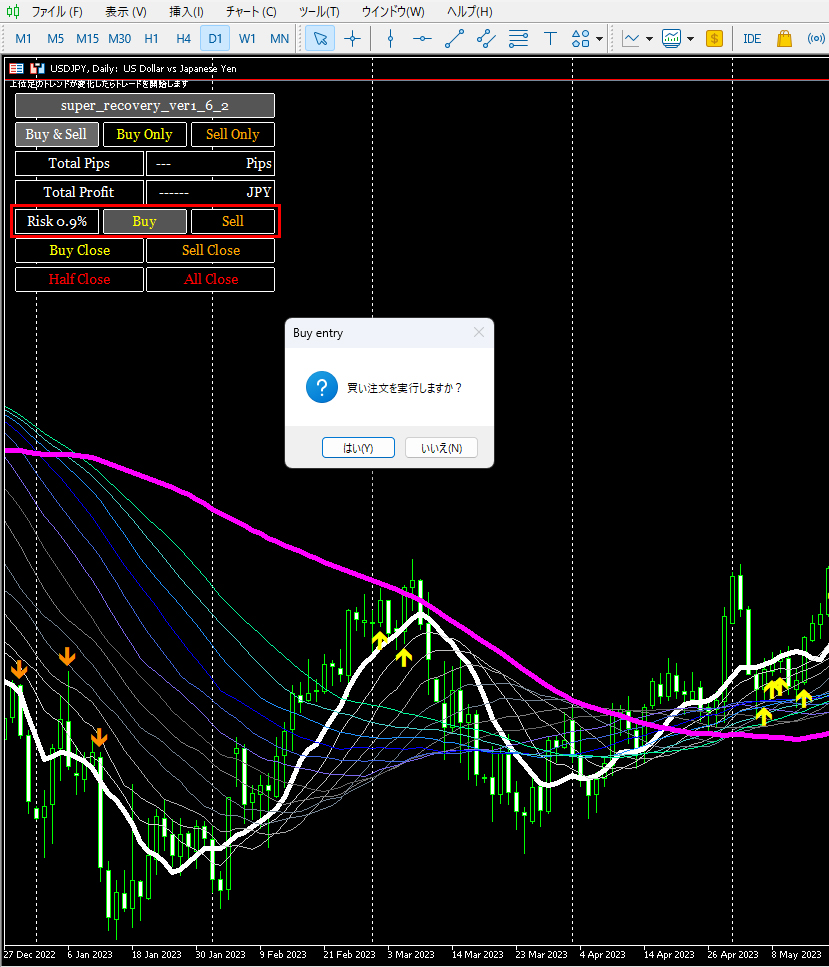Click the green candlestick app icon
The width and height of the screenshot is (829, 967).
point(13,11)
